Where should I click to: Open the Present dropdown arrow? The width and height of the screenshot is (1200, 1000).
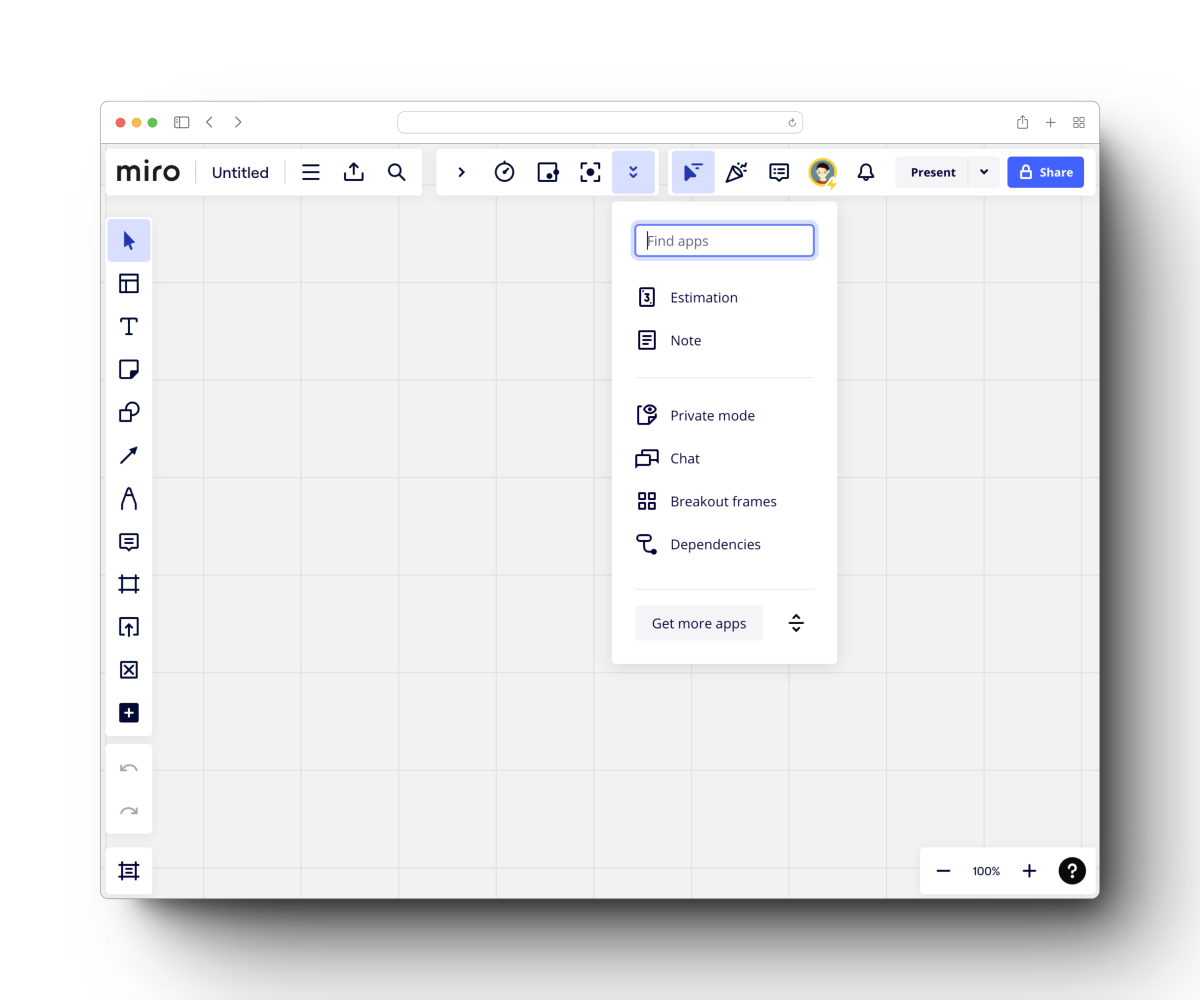click(x=984, y=172)
